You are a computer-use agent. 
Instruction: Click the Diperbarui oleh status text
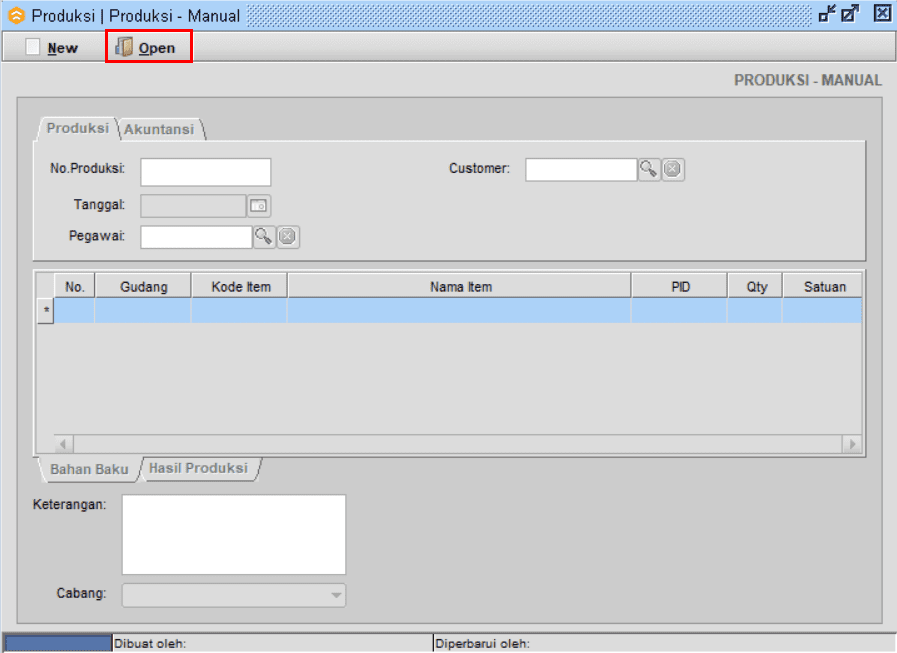point(482,644)
